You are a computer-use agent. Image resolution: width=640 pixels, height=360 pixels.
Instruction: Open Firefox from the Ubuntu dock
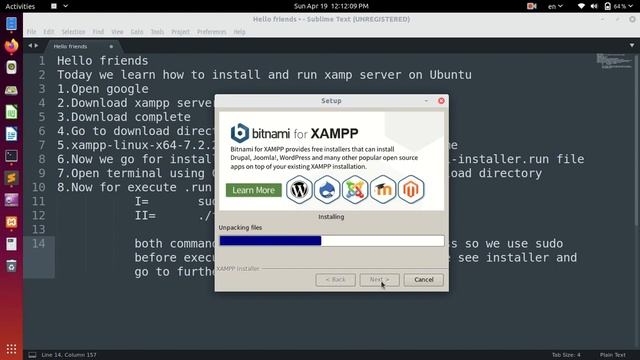11,46
